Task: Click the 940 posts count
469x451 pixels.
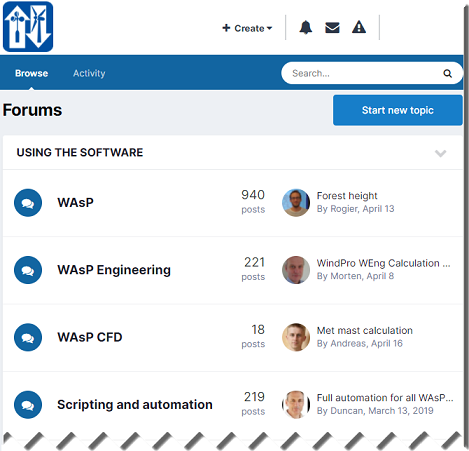Action: tap(253, 201)
